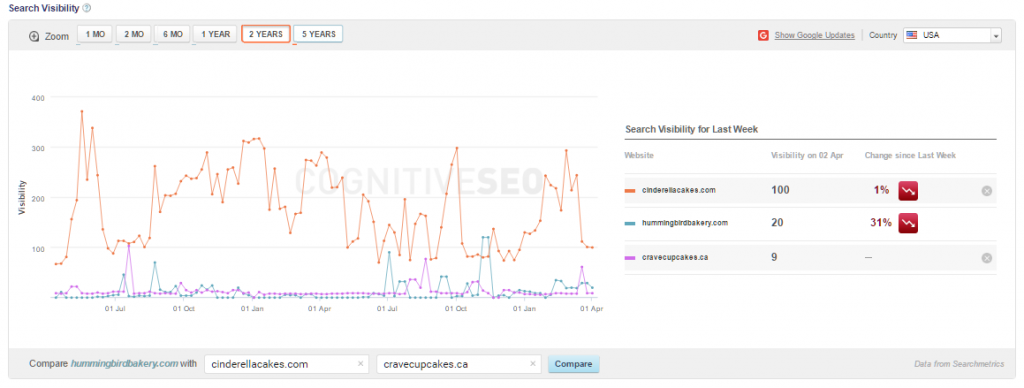Click the Change since Last Week header
This screenshot has width=1024, height=388.
[x=910, y=155]
